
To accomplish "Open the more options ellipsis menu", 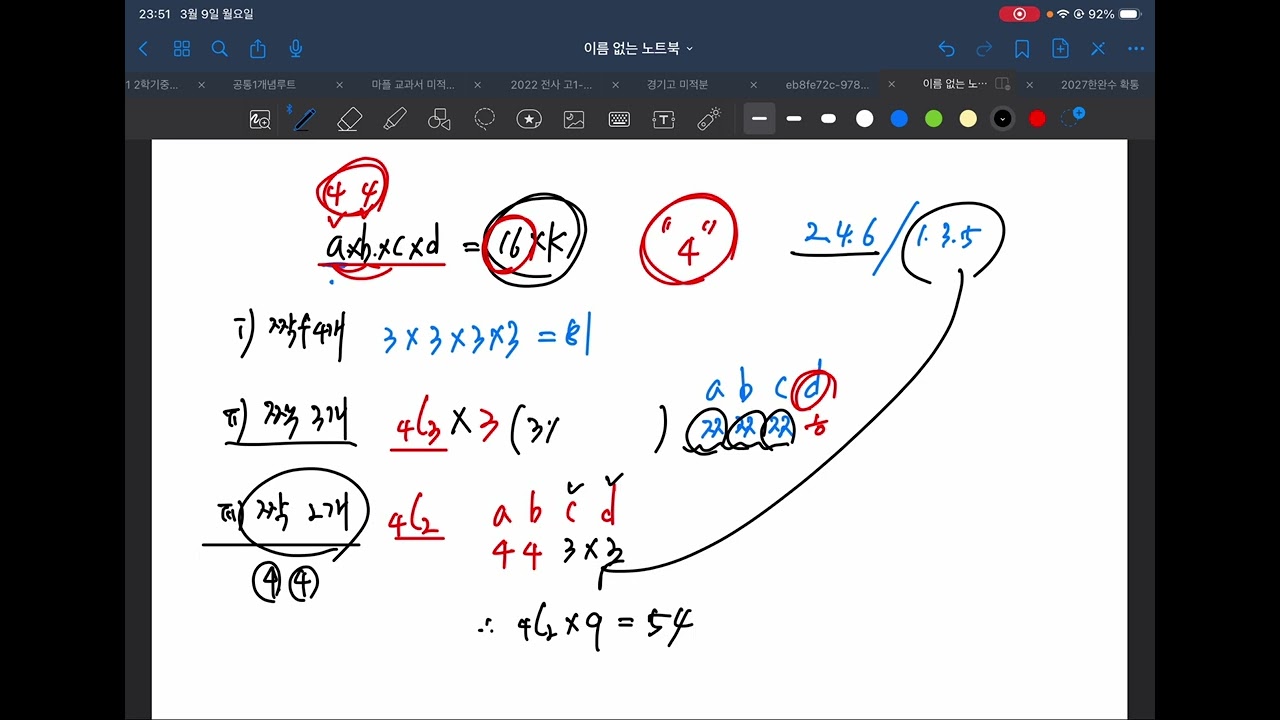I will click(x=1136, y=48).
